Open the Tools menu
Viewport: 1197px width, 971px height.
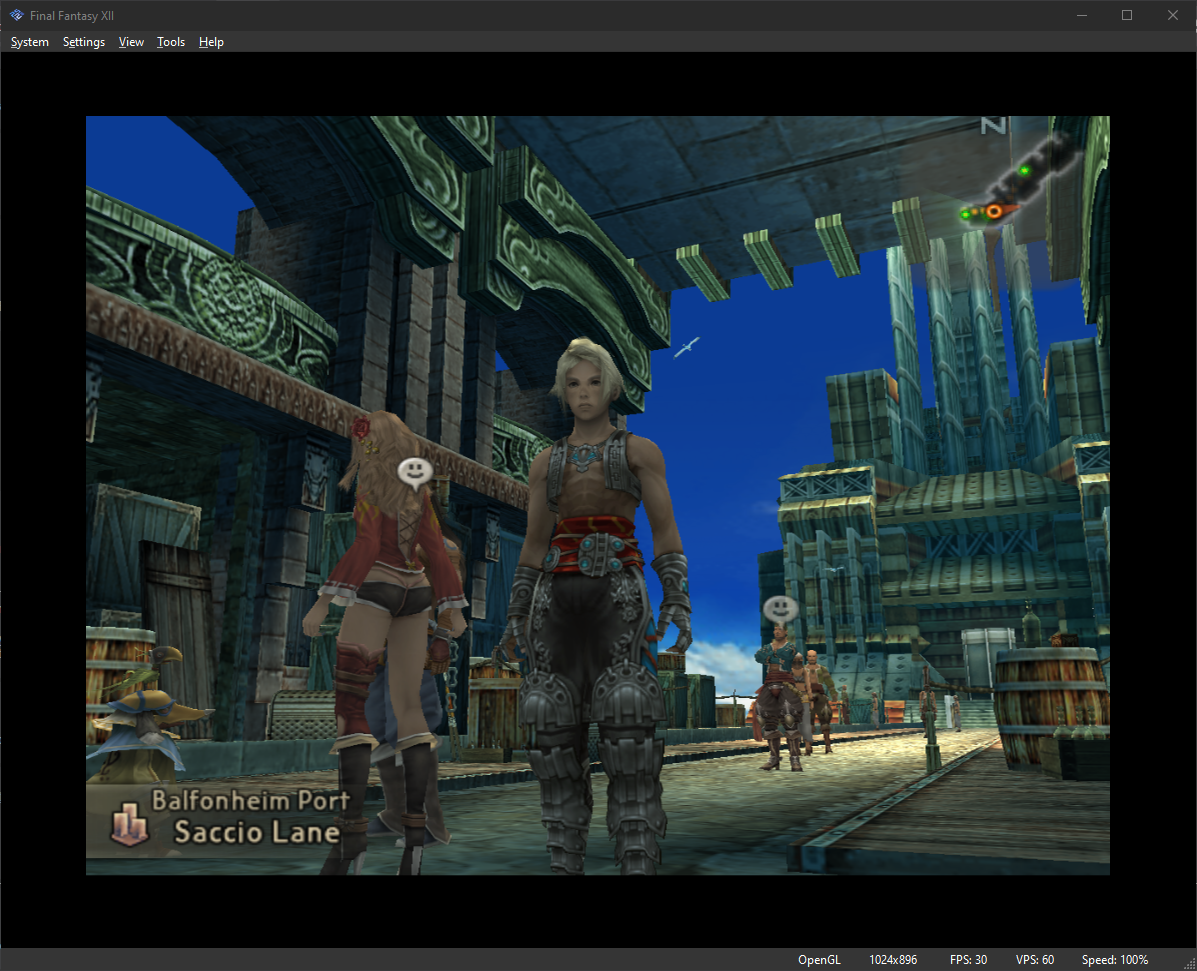[x=171, y=42]
